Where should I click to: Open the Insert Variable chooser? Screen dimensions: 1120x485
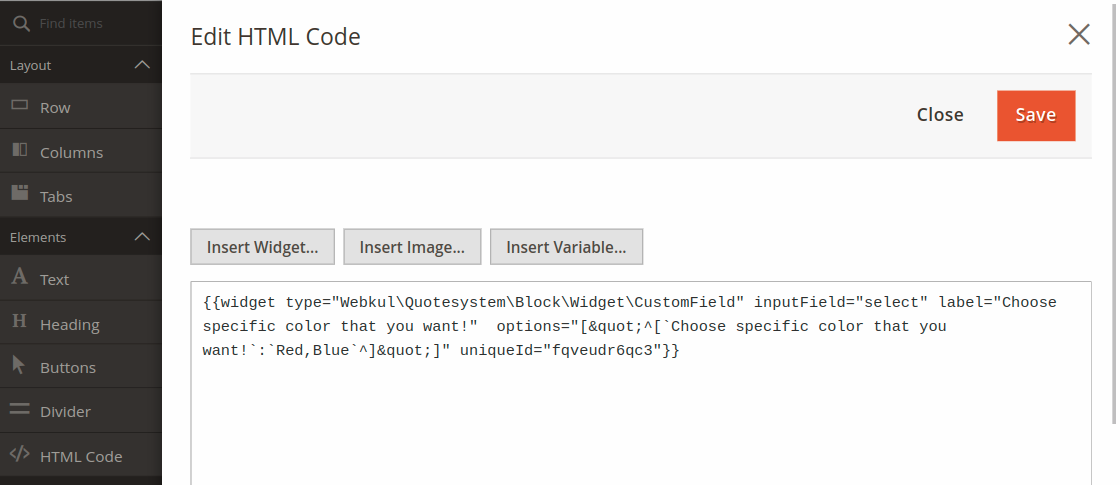point(566,247)
